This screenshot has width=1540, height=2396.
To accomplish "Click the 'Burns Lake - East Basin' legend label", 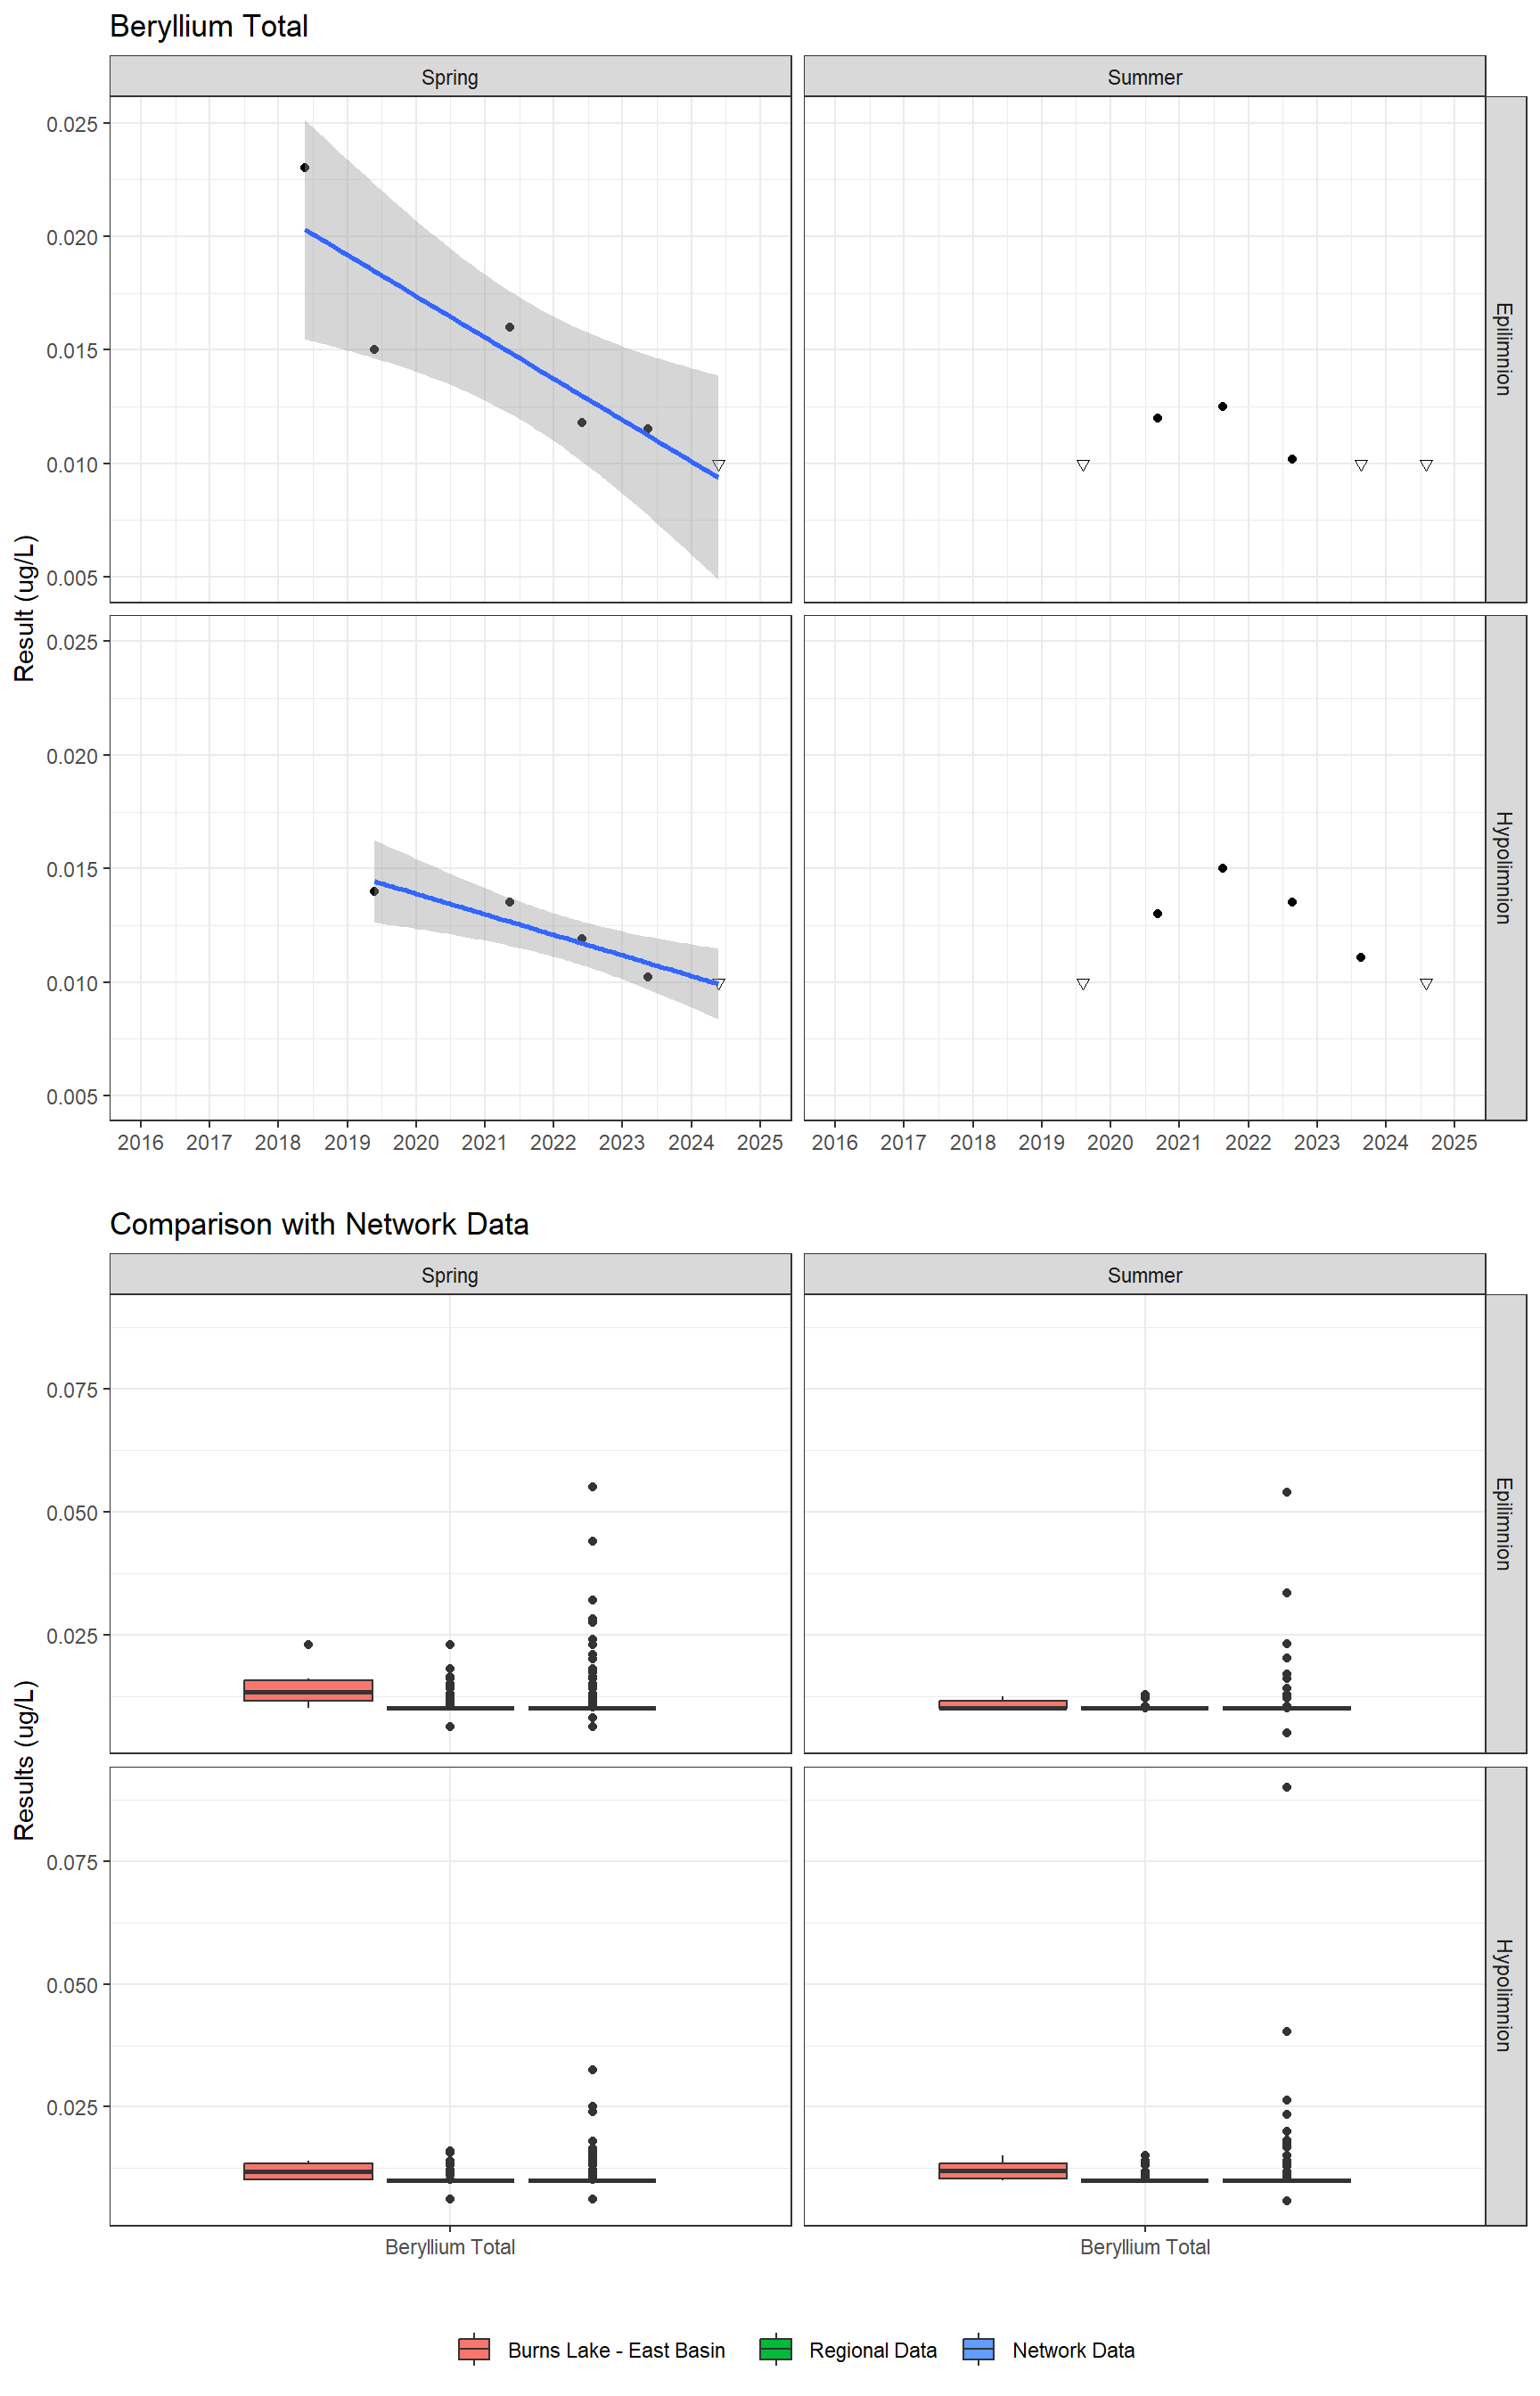I will [616, 2350].
